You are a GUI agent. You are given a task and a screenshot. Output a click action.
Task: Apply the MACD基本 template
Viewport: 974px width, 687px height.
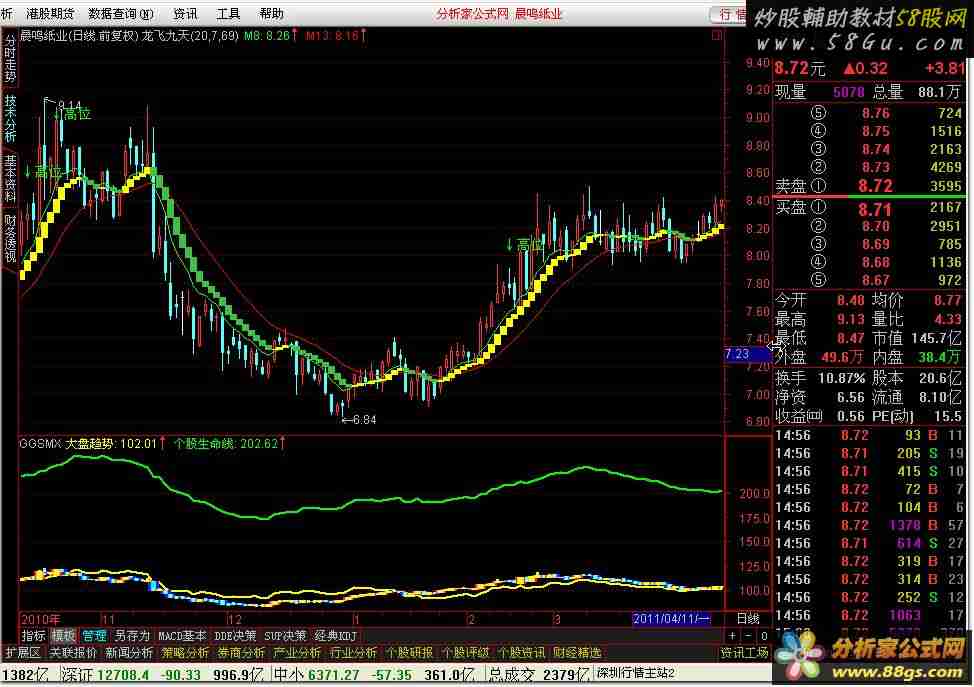pyautogui.click(x=182, y=636)
